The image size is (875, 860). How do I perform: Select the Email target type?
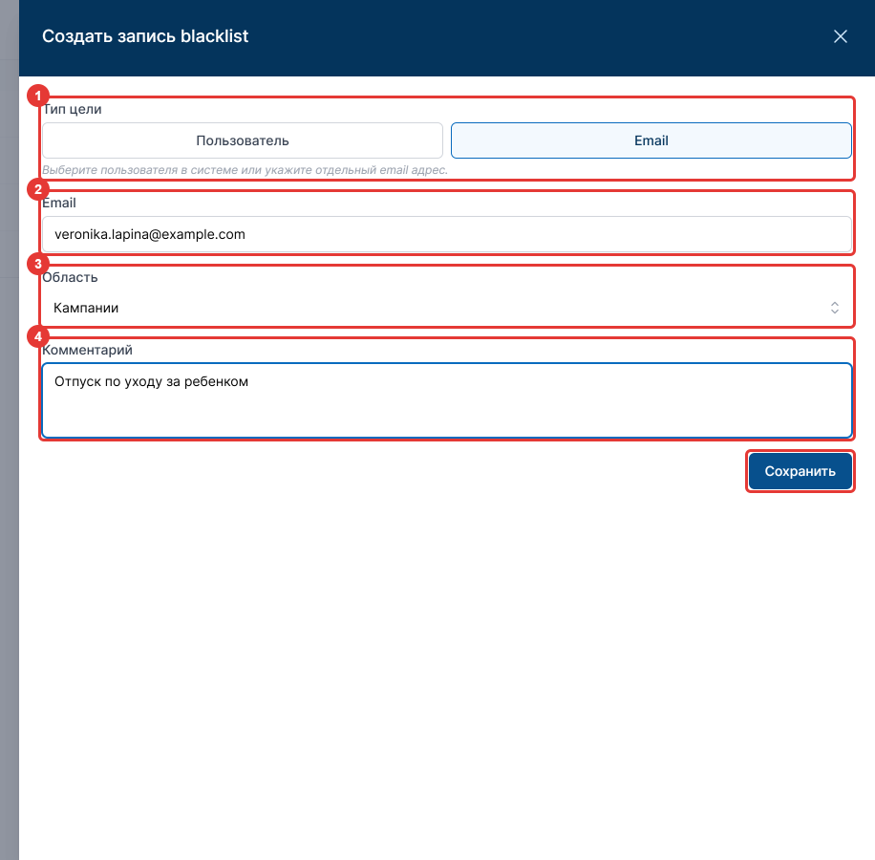pos(651,141)
